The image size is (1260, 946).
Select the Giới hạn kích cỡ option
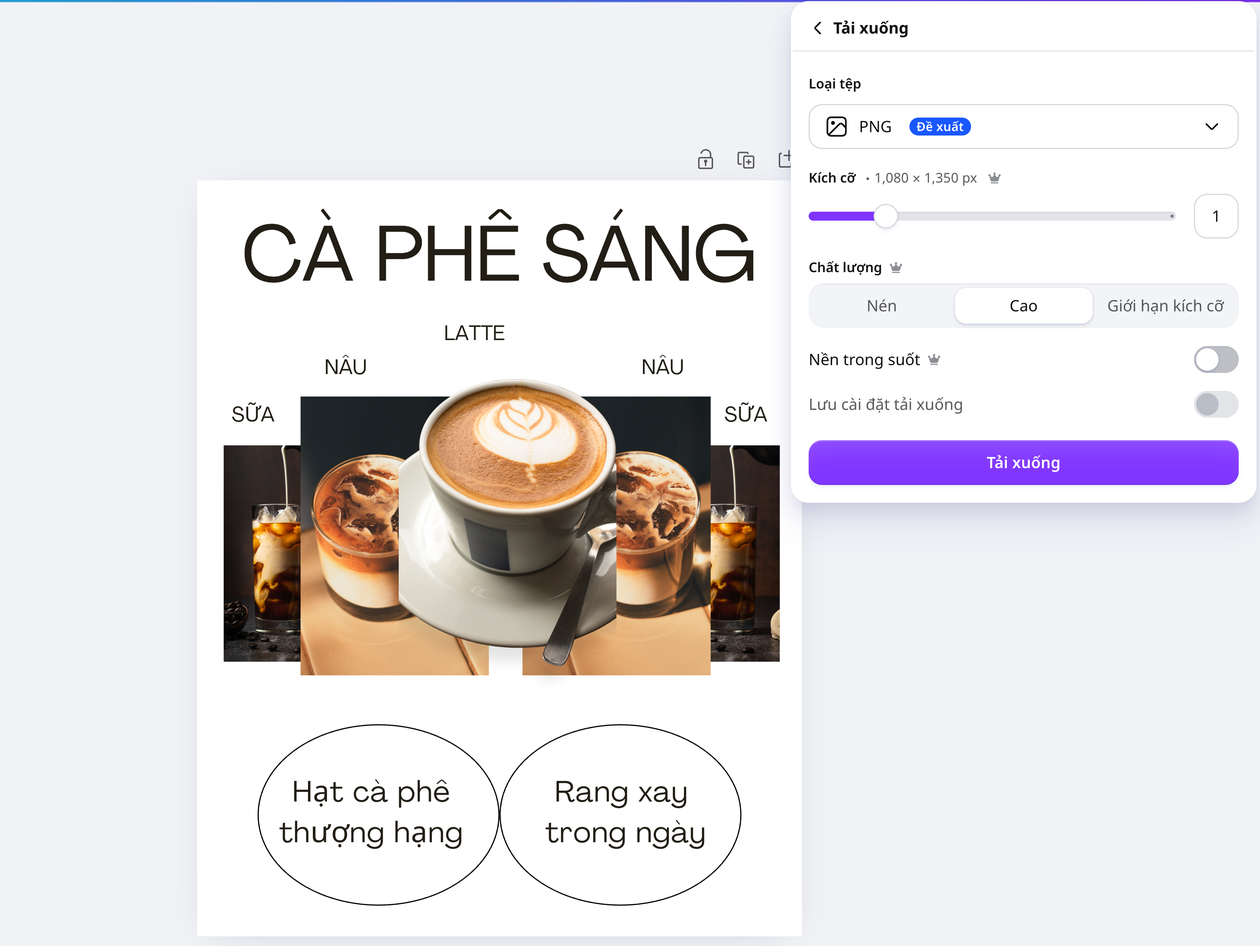point(1165,306)
